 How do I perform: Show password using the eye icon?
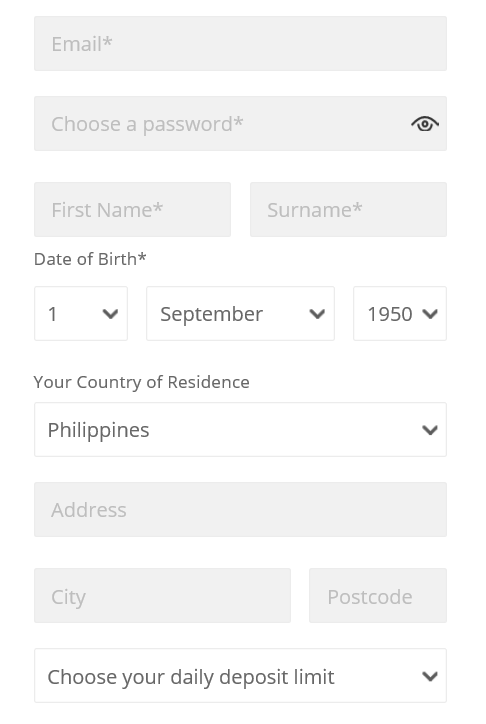click(425, 124)
